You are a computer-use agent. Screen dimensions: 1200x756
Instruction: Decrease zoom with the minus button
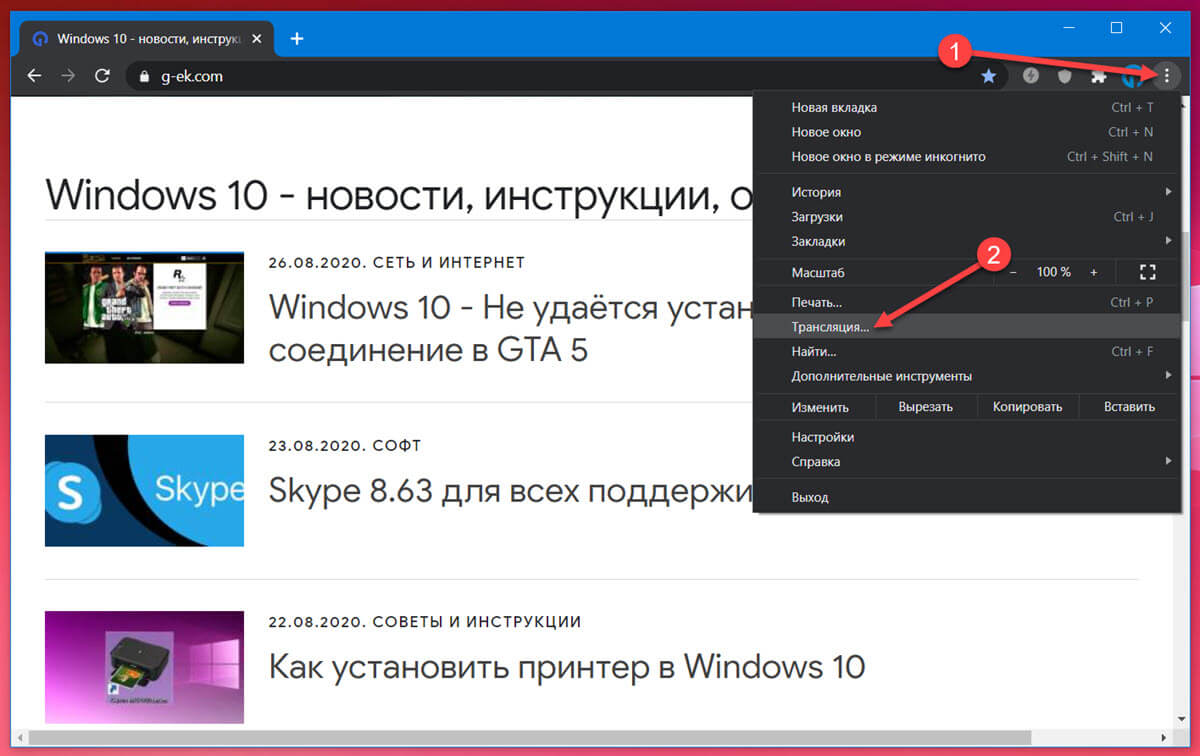click(1013, 272)
